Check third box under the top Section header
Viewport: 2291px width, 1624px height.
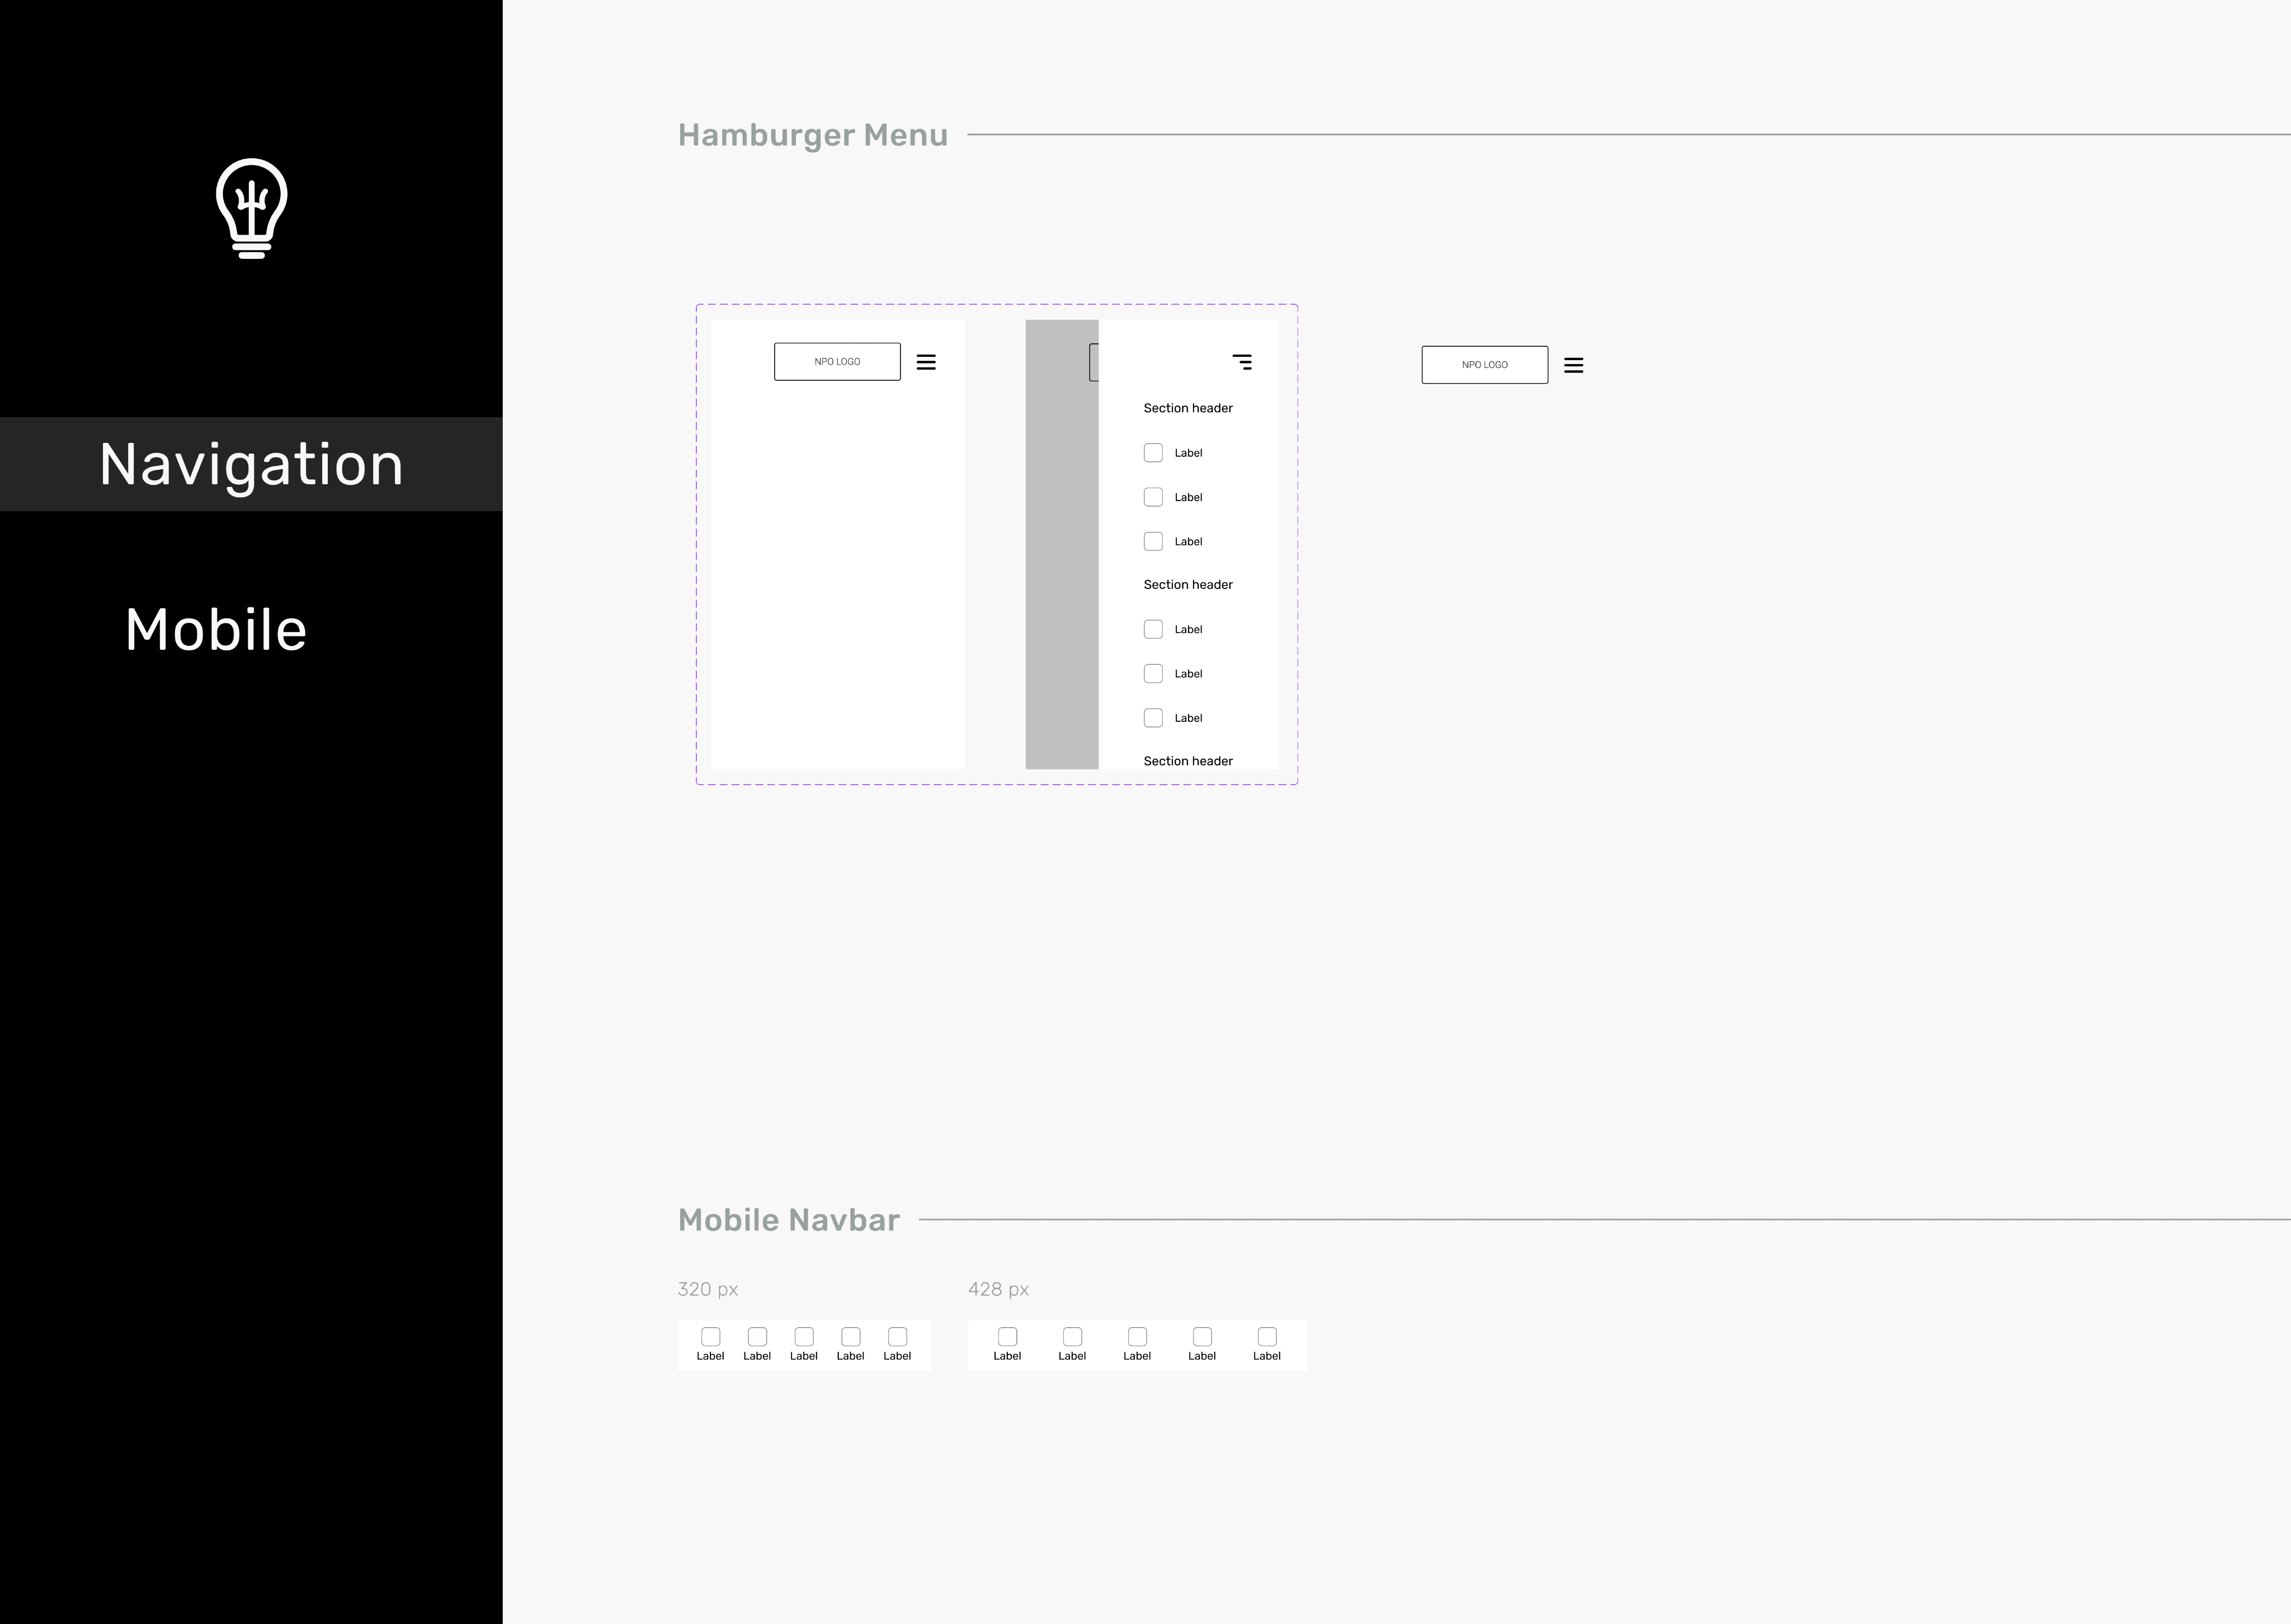point(1153,541)
